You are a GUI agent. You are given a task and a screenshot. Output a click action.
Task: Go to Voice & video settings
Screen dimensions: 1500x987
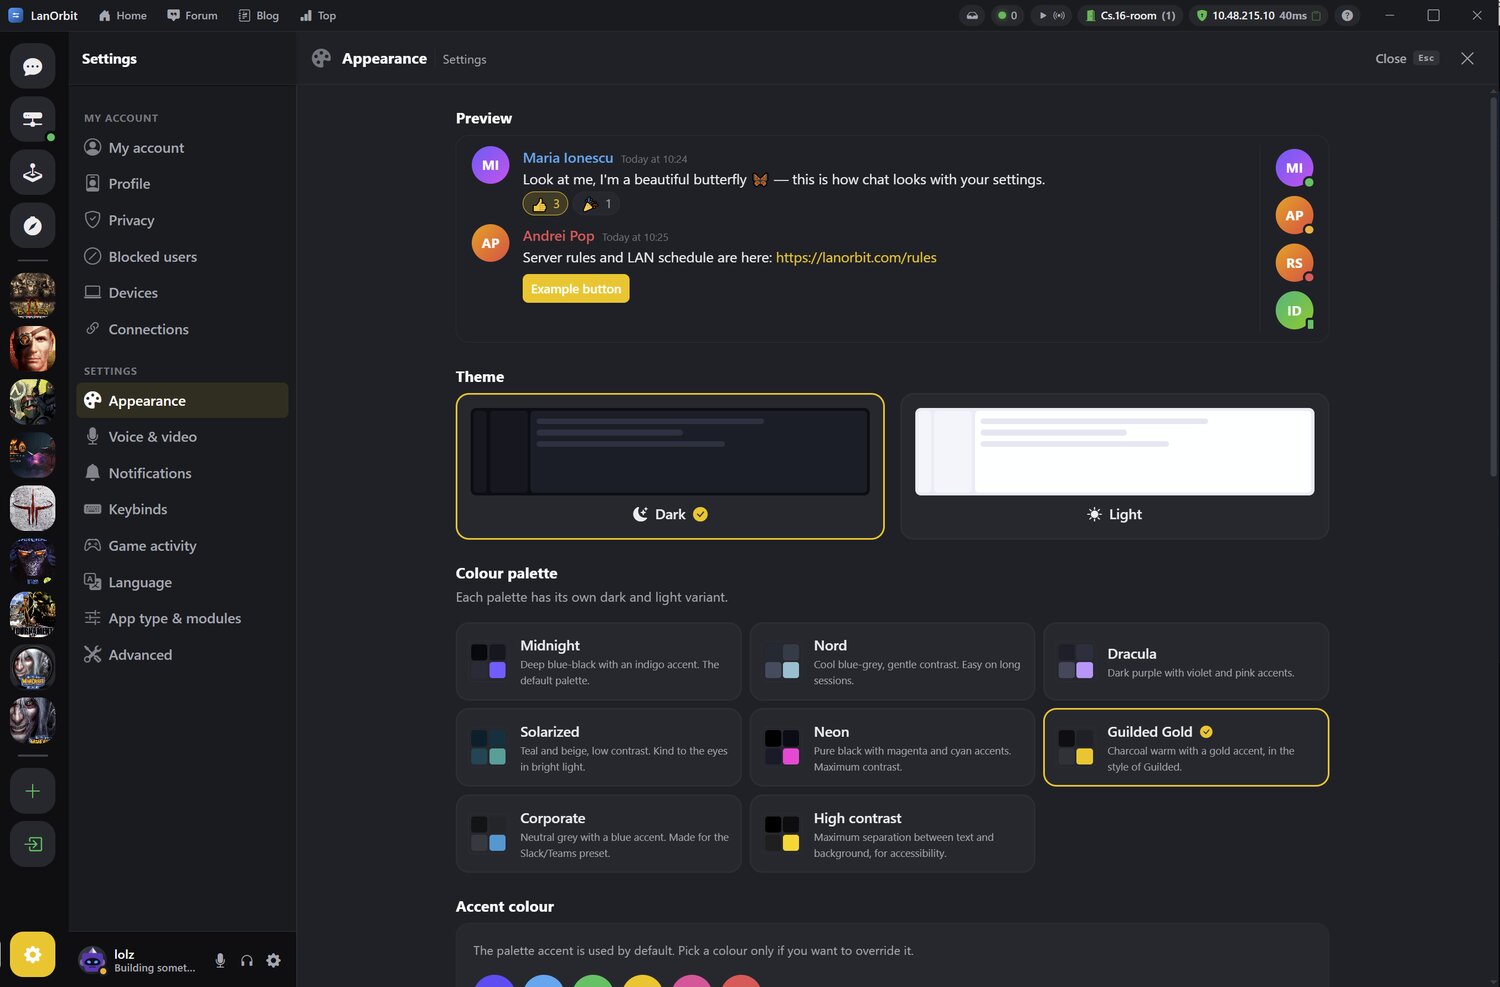[x=182, y=437]
